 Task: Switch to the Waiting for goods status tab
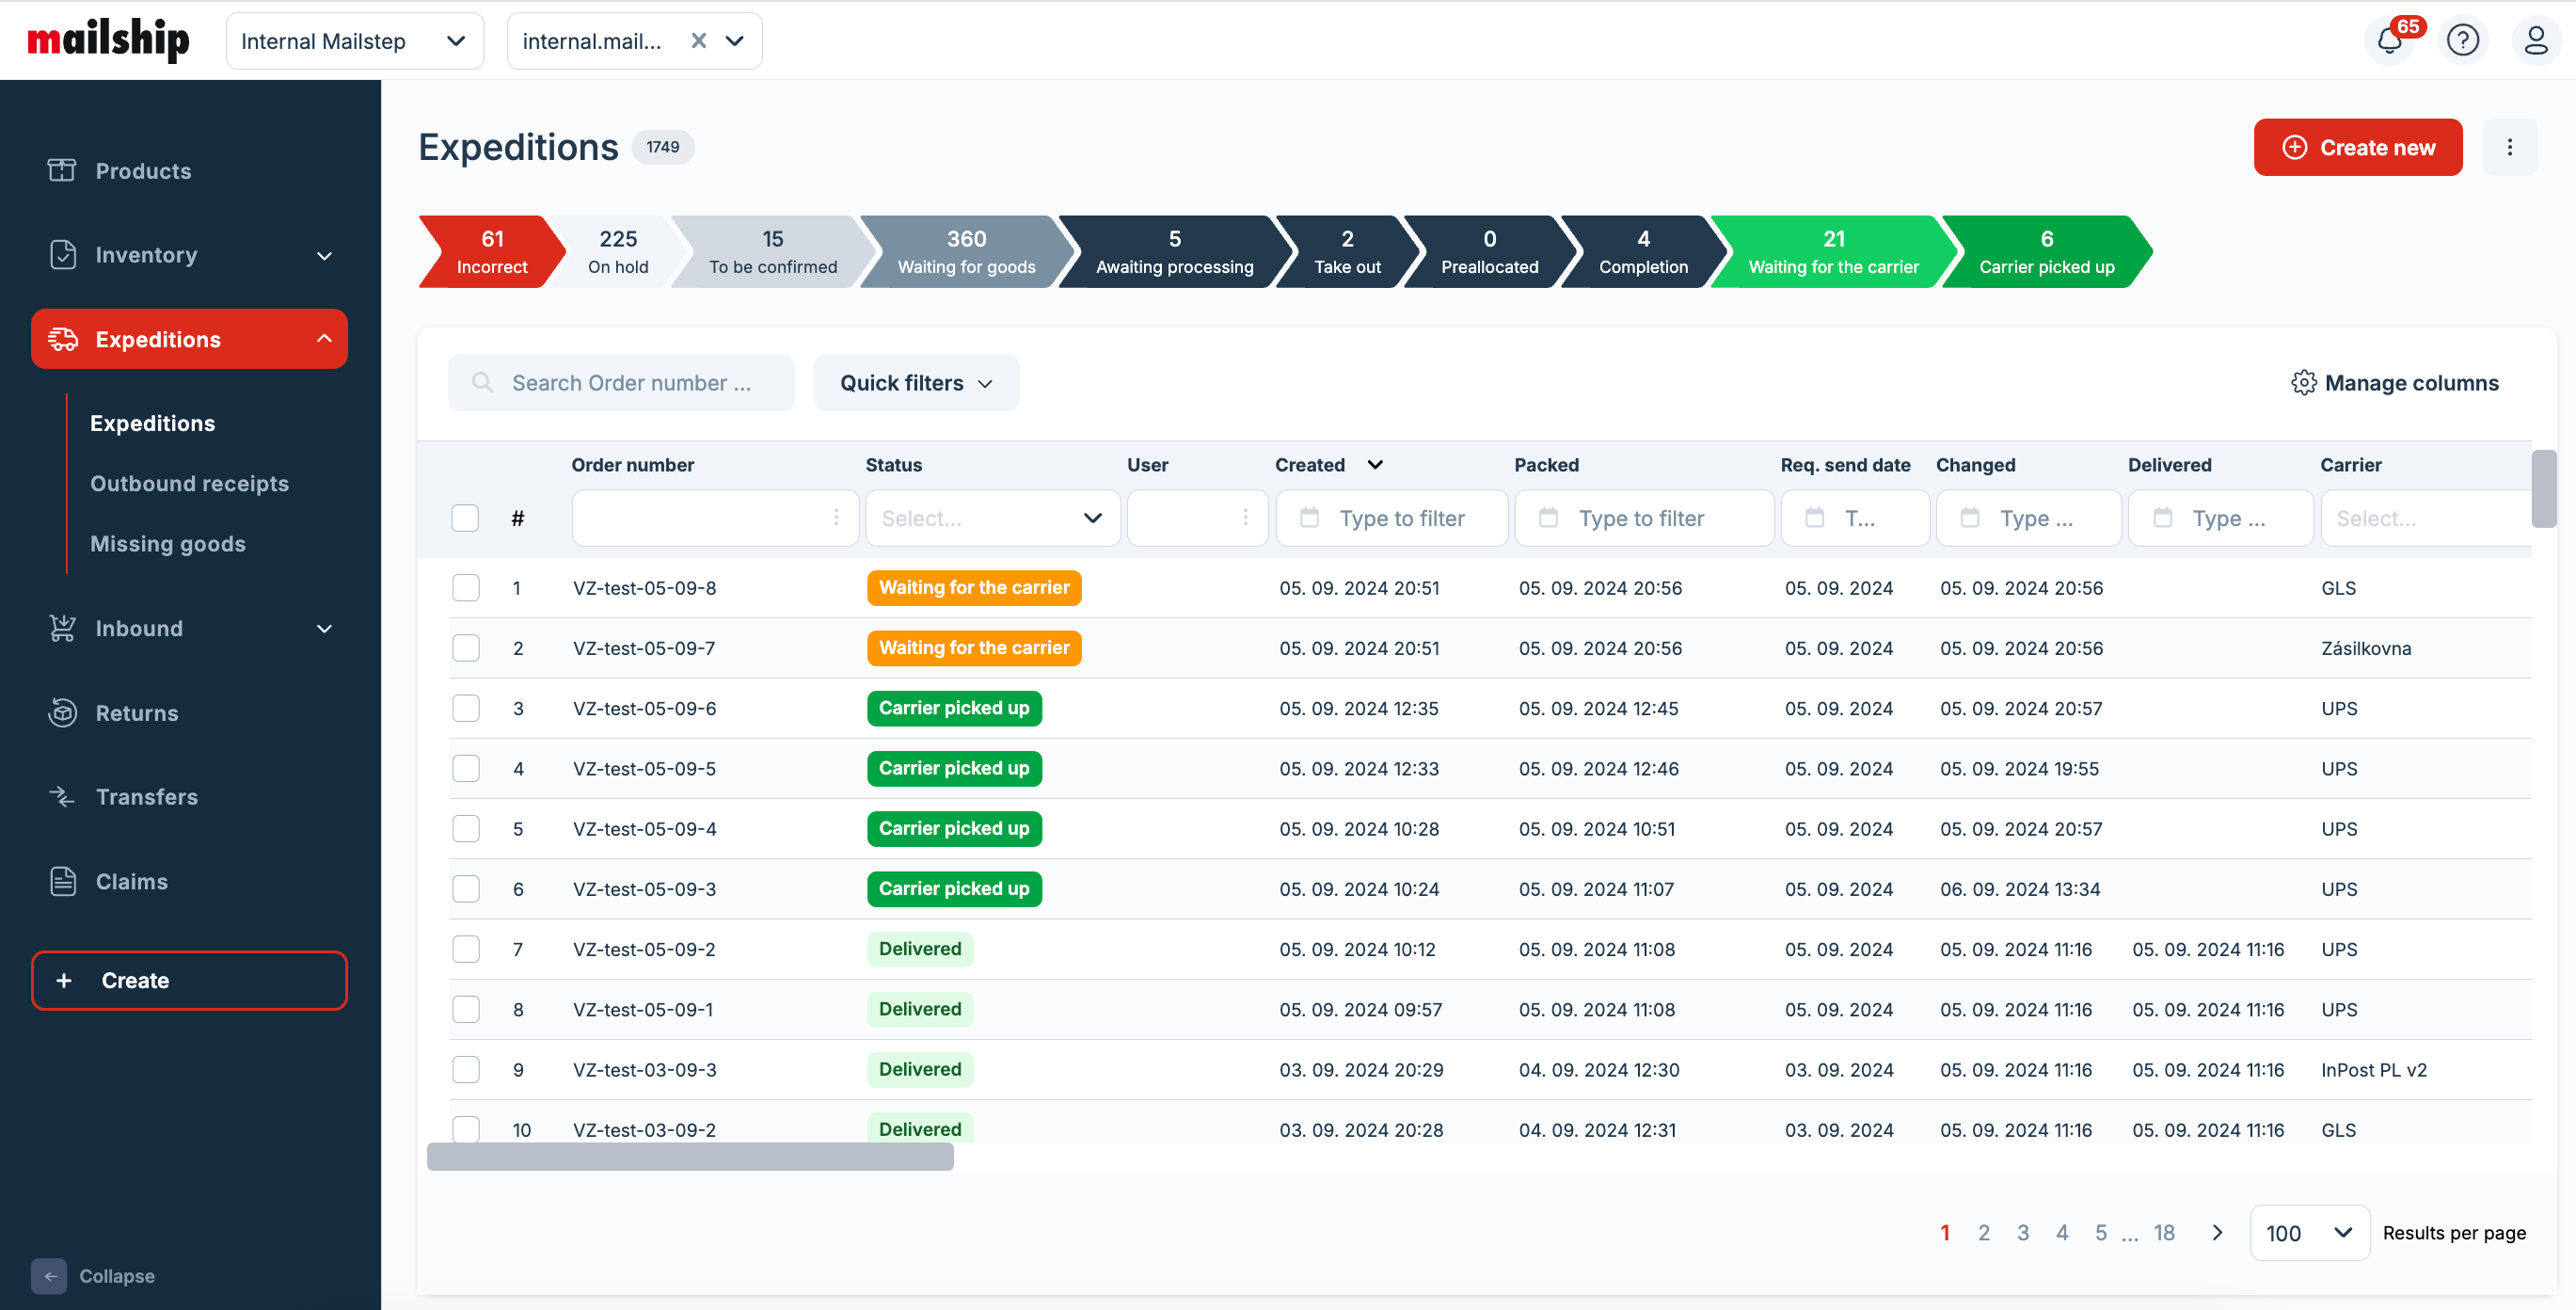coord(965,252)
